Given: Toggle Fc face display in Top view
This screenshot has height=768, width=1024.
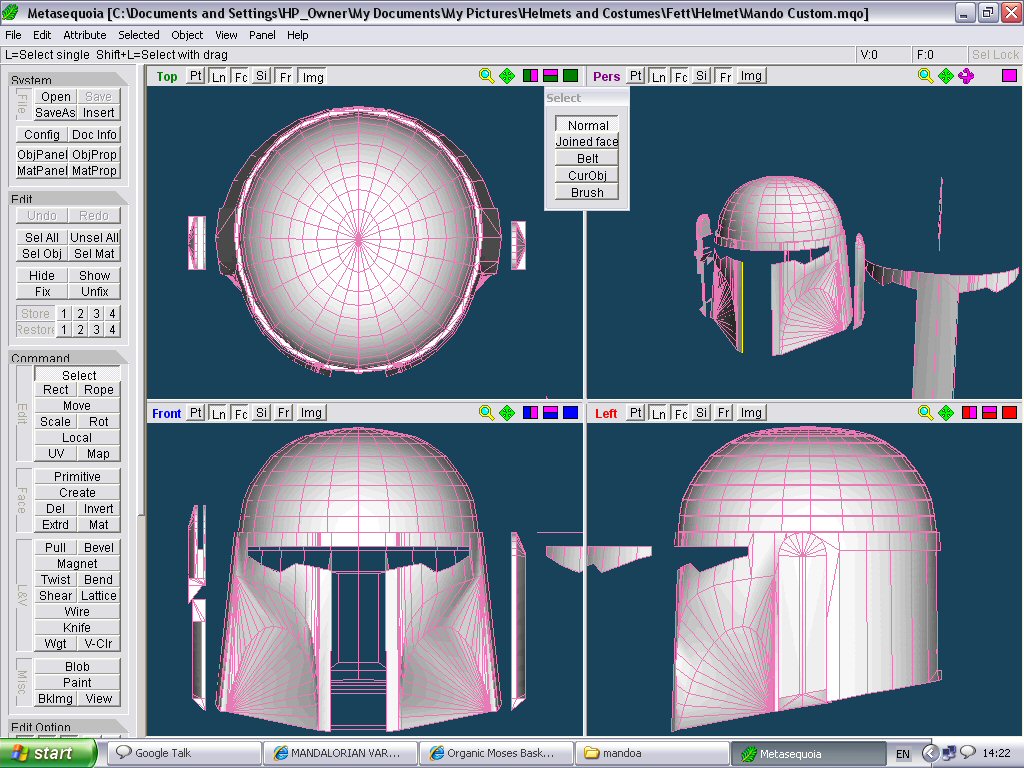Looking at the screenshot, I should pyautogui.click(x=240, y=76).
